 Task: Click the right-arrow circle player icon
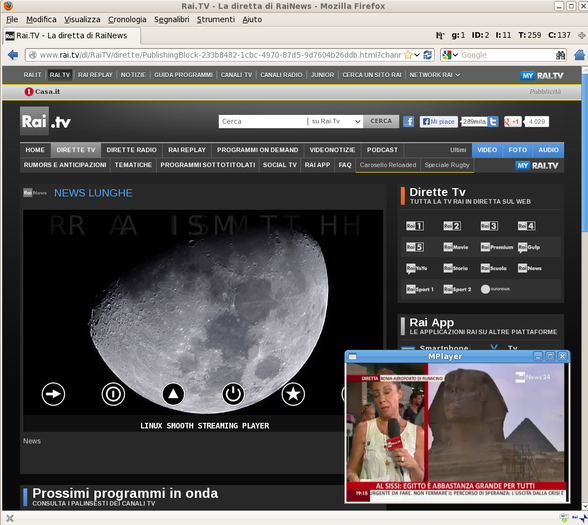(x=53, y=394)
